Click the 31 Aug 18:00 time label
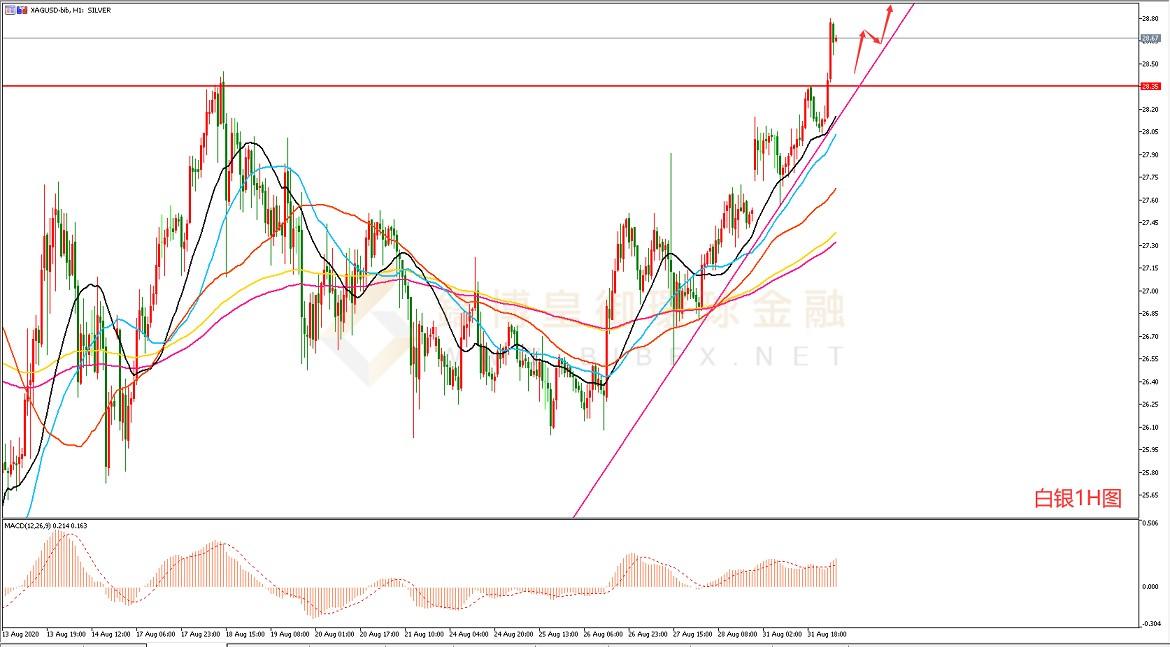 (x=827, y=633)
